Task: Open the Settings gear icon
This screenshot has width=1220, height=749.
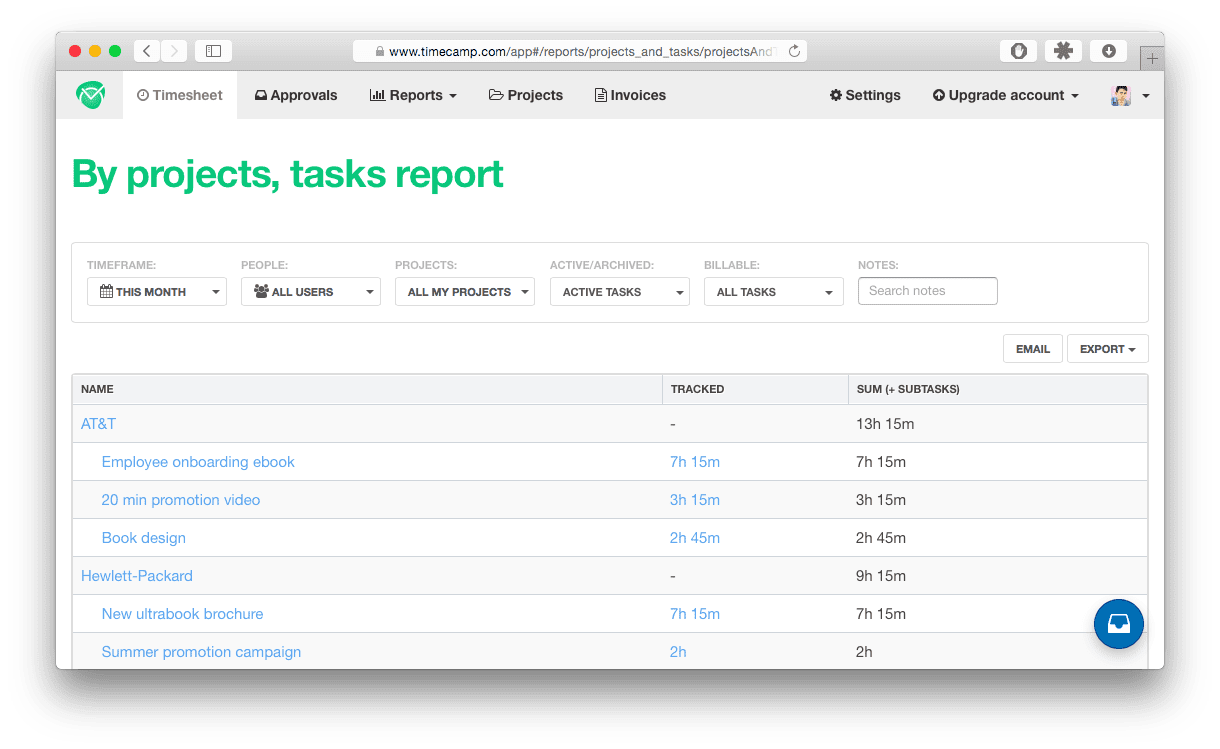Action: click(837, 94)
